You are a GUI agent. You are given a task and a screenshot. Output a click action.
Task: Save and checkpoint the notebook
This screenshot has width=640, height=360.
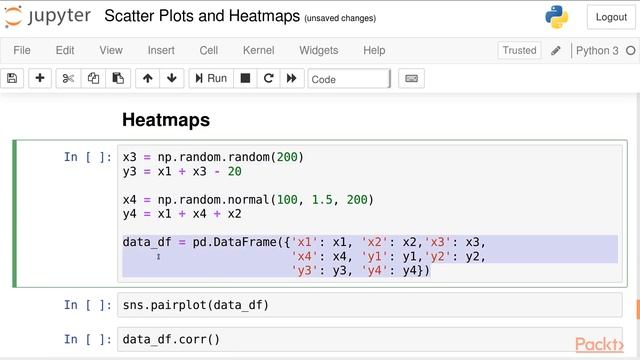coord(12,78)
